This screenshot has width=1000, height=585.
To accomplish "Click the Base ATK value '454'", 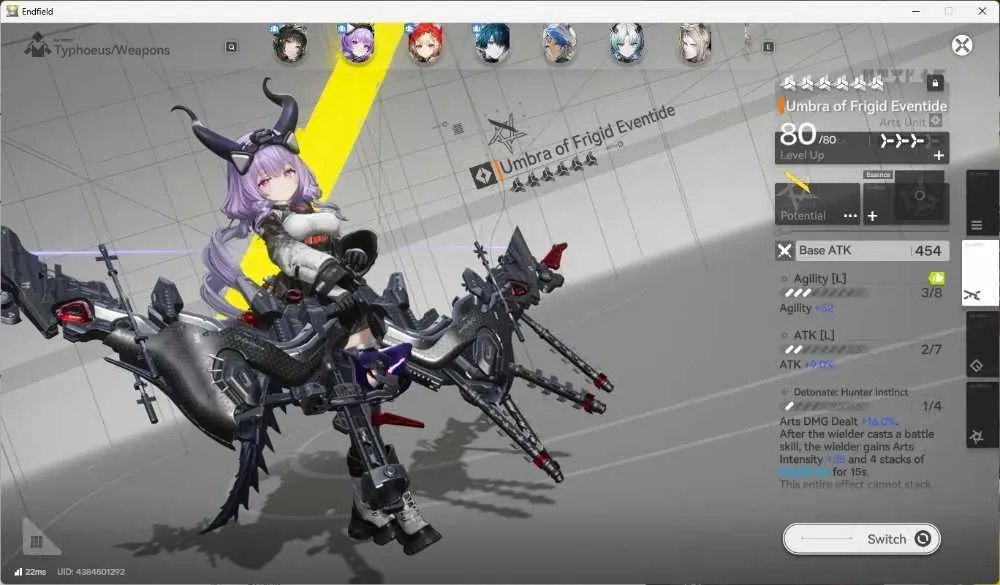I will 928,251.
